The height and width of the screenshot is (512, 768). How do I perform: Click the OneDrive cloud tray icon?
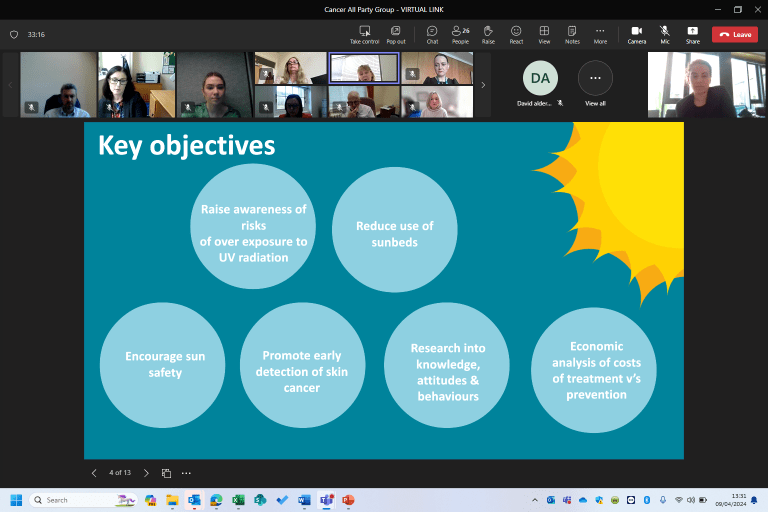click(583, 500)
